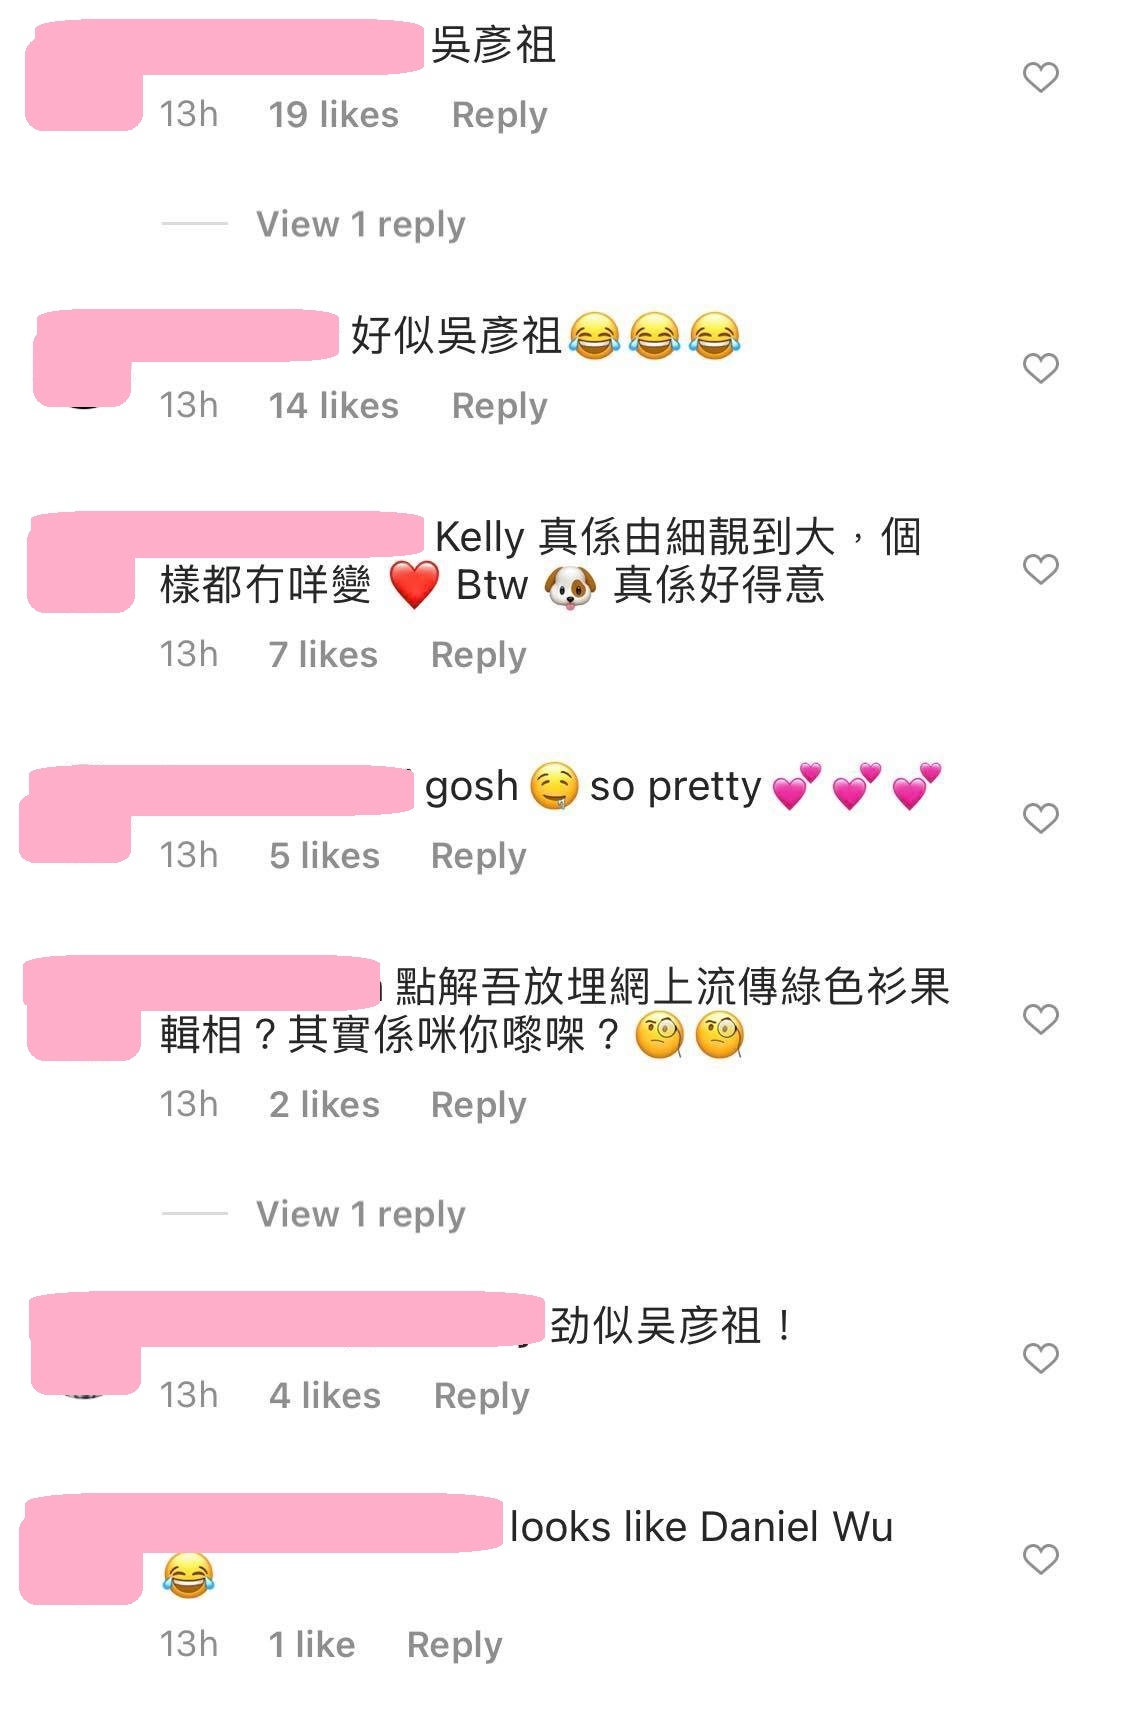Screen dimensions: 1125x1710
Task: Like the Kelly 真係由細靚到大 comment
Action: (1040, 569)
